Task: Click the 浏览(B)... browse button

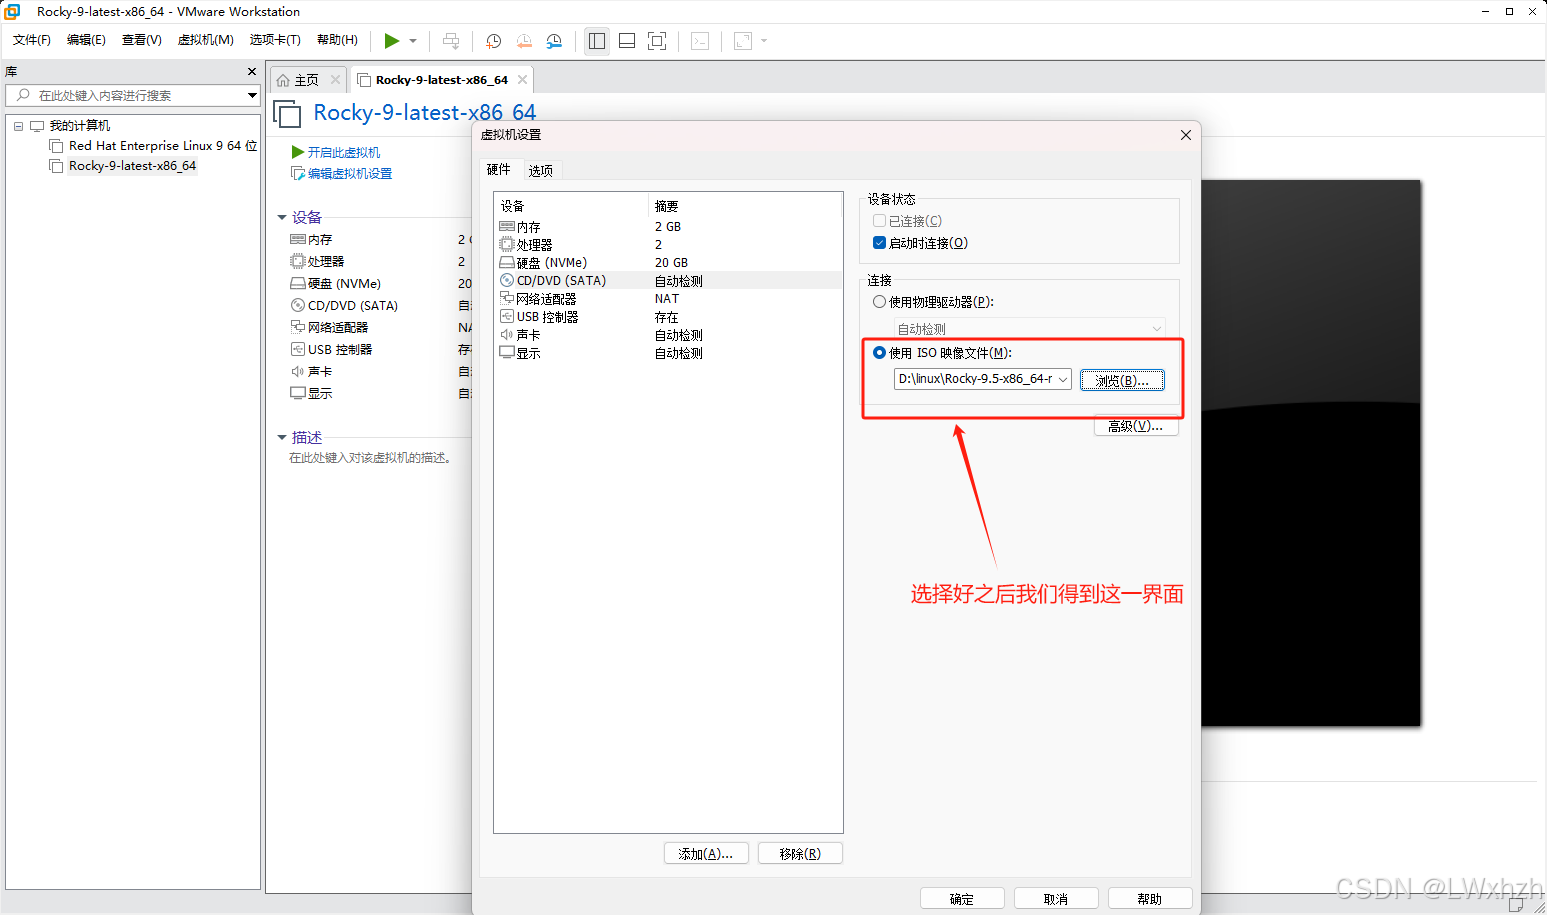Action: pyautogui.click(x=1122, y=380)
